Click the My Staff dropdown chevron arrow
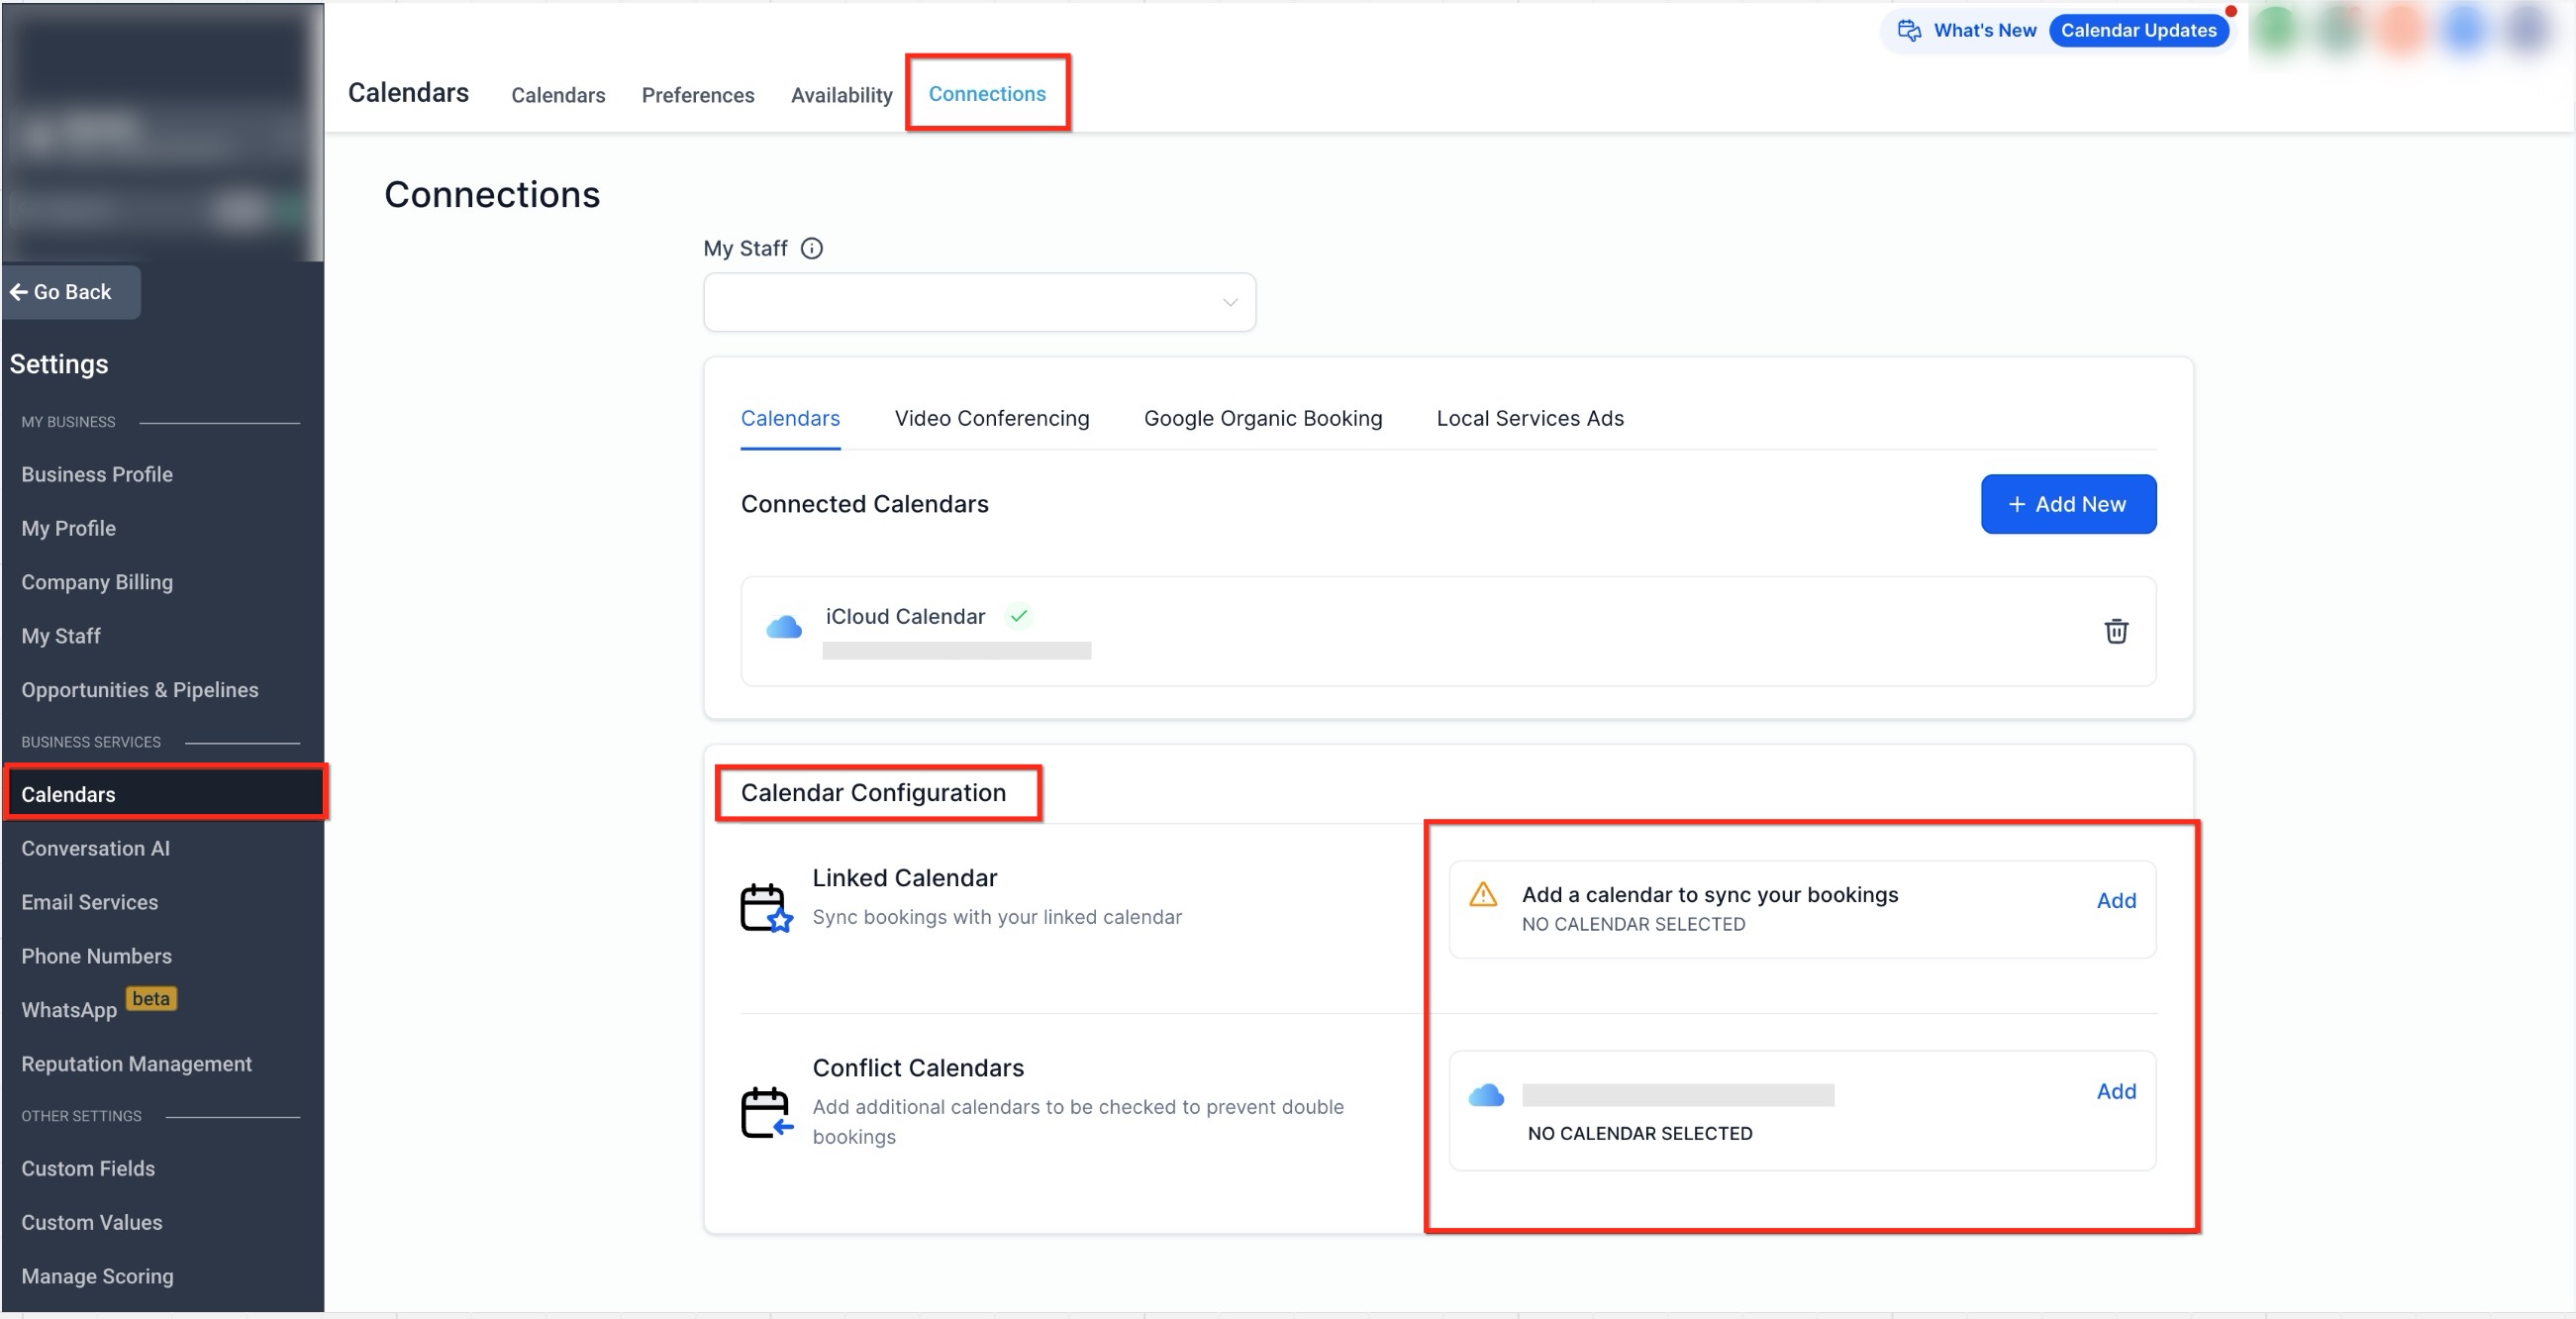Image resolution: width=2576 pixels, height=1319 pixels. pyautogui.click(x=1230, y=302)
